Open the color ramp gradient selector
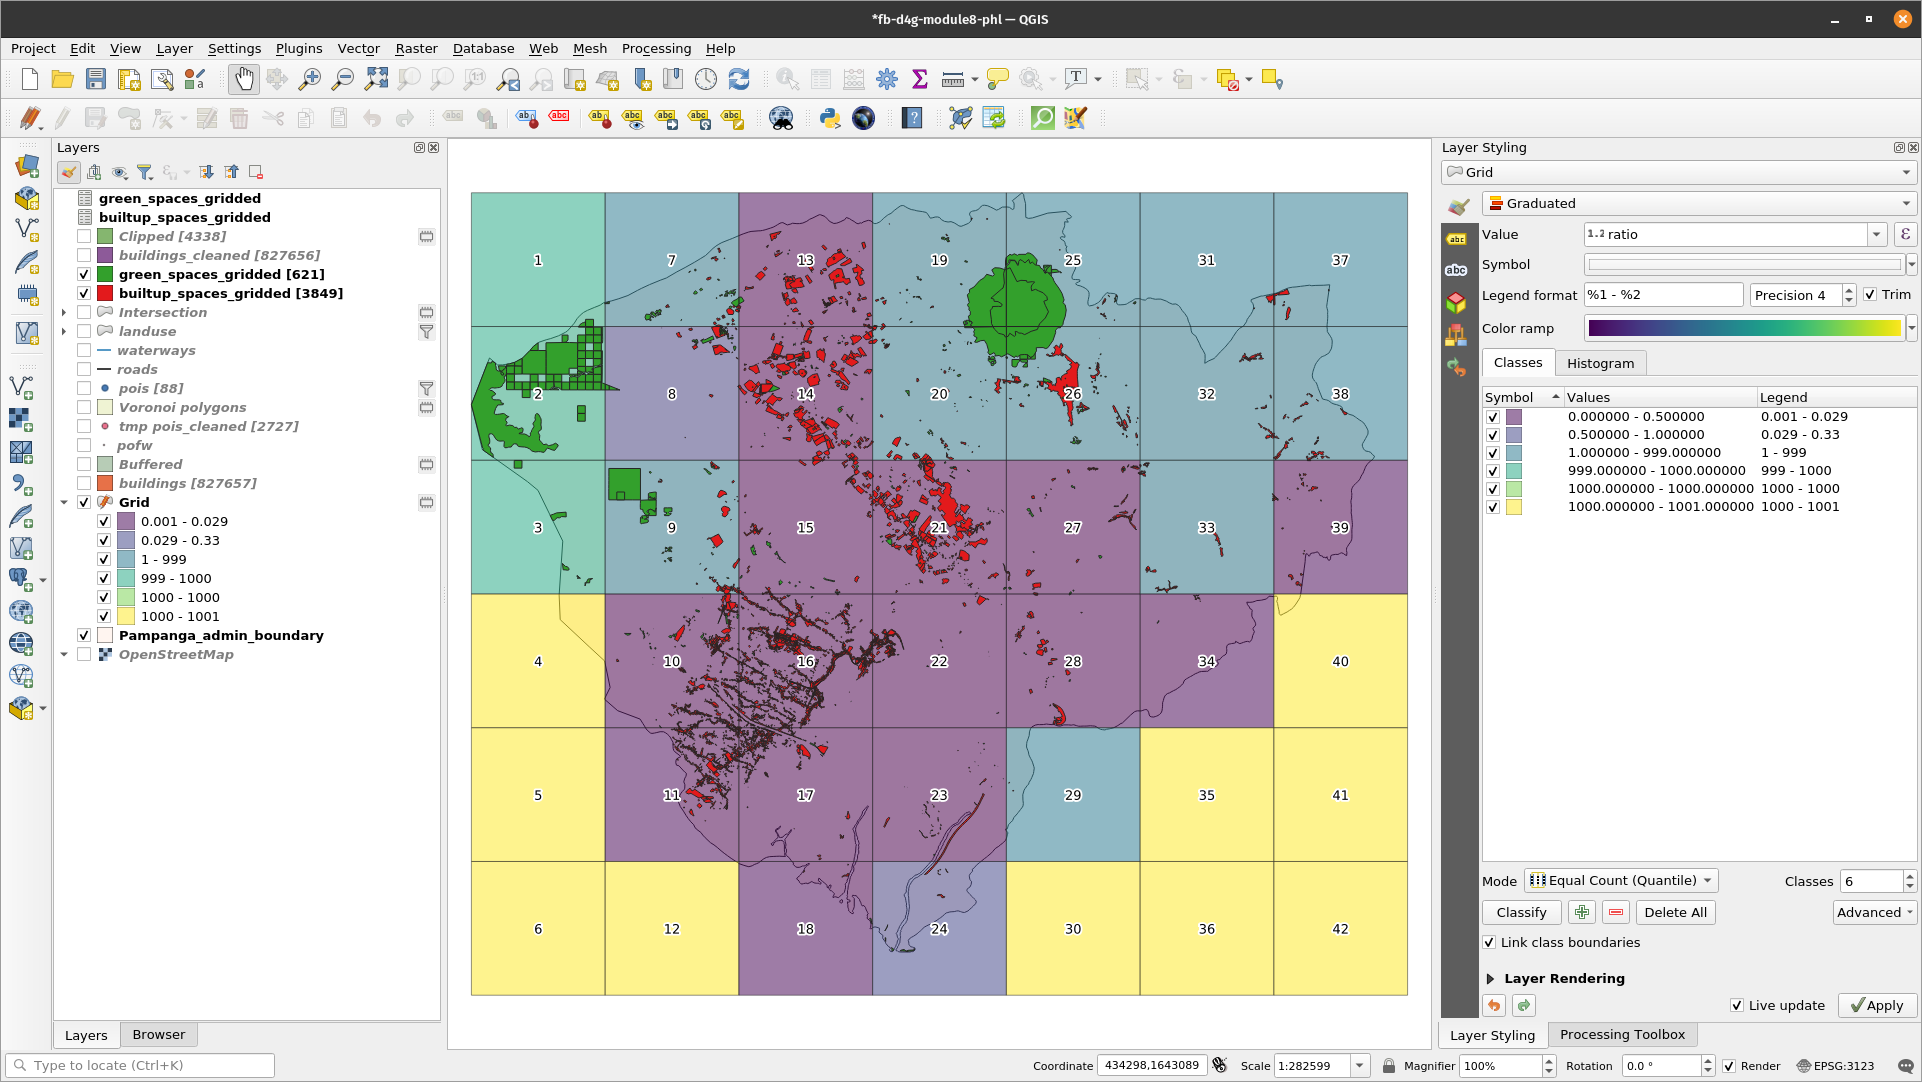Image resolution: width=1922 pixels, height=1082 pixels. (x=1744, y=328)
